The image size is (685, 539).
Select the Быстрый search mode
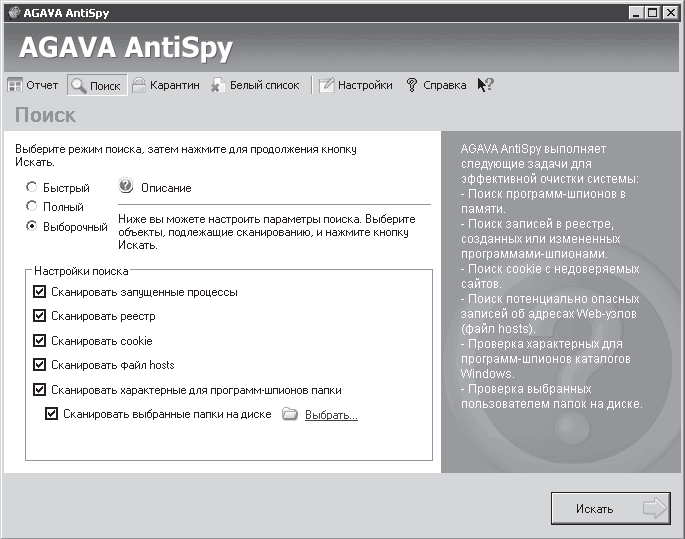click(32, 187)
